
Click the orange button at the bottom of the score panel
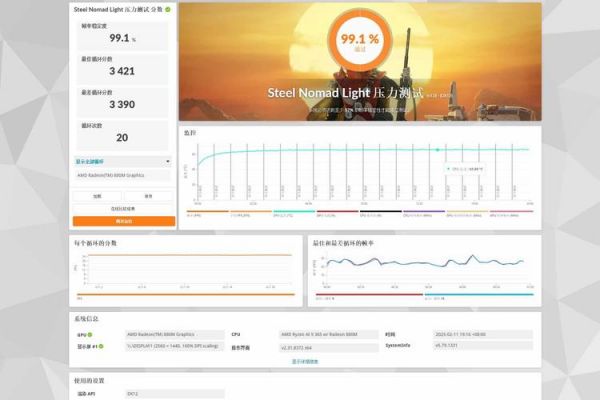click(124, 221)
